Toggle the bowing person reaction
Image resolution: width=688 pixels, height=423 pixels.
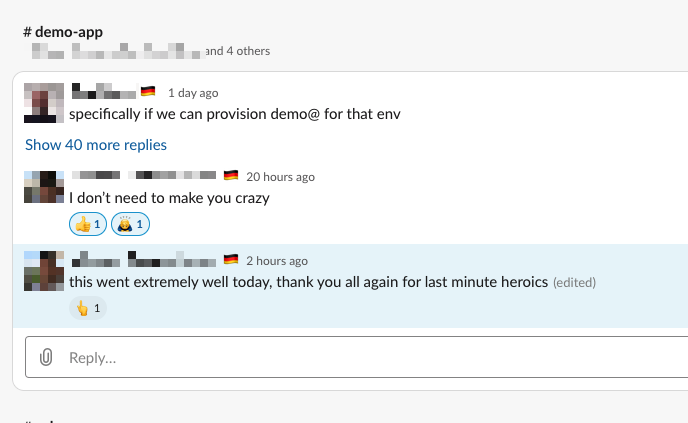[130, 224]
